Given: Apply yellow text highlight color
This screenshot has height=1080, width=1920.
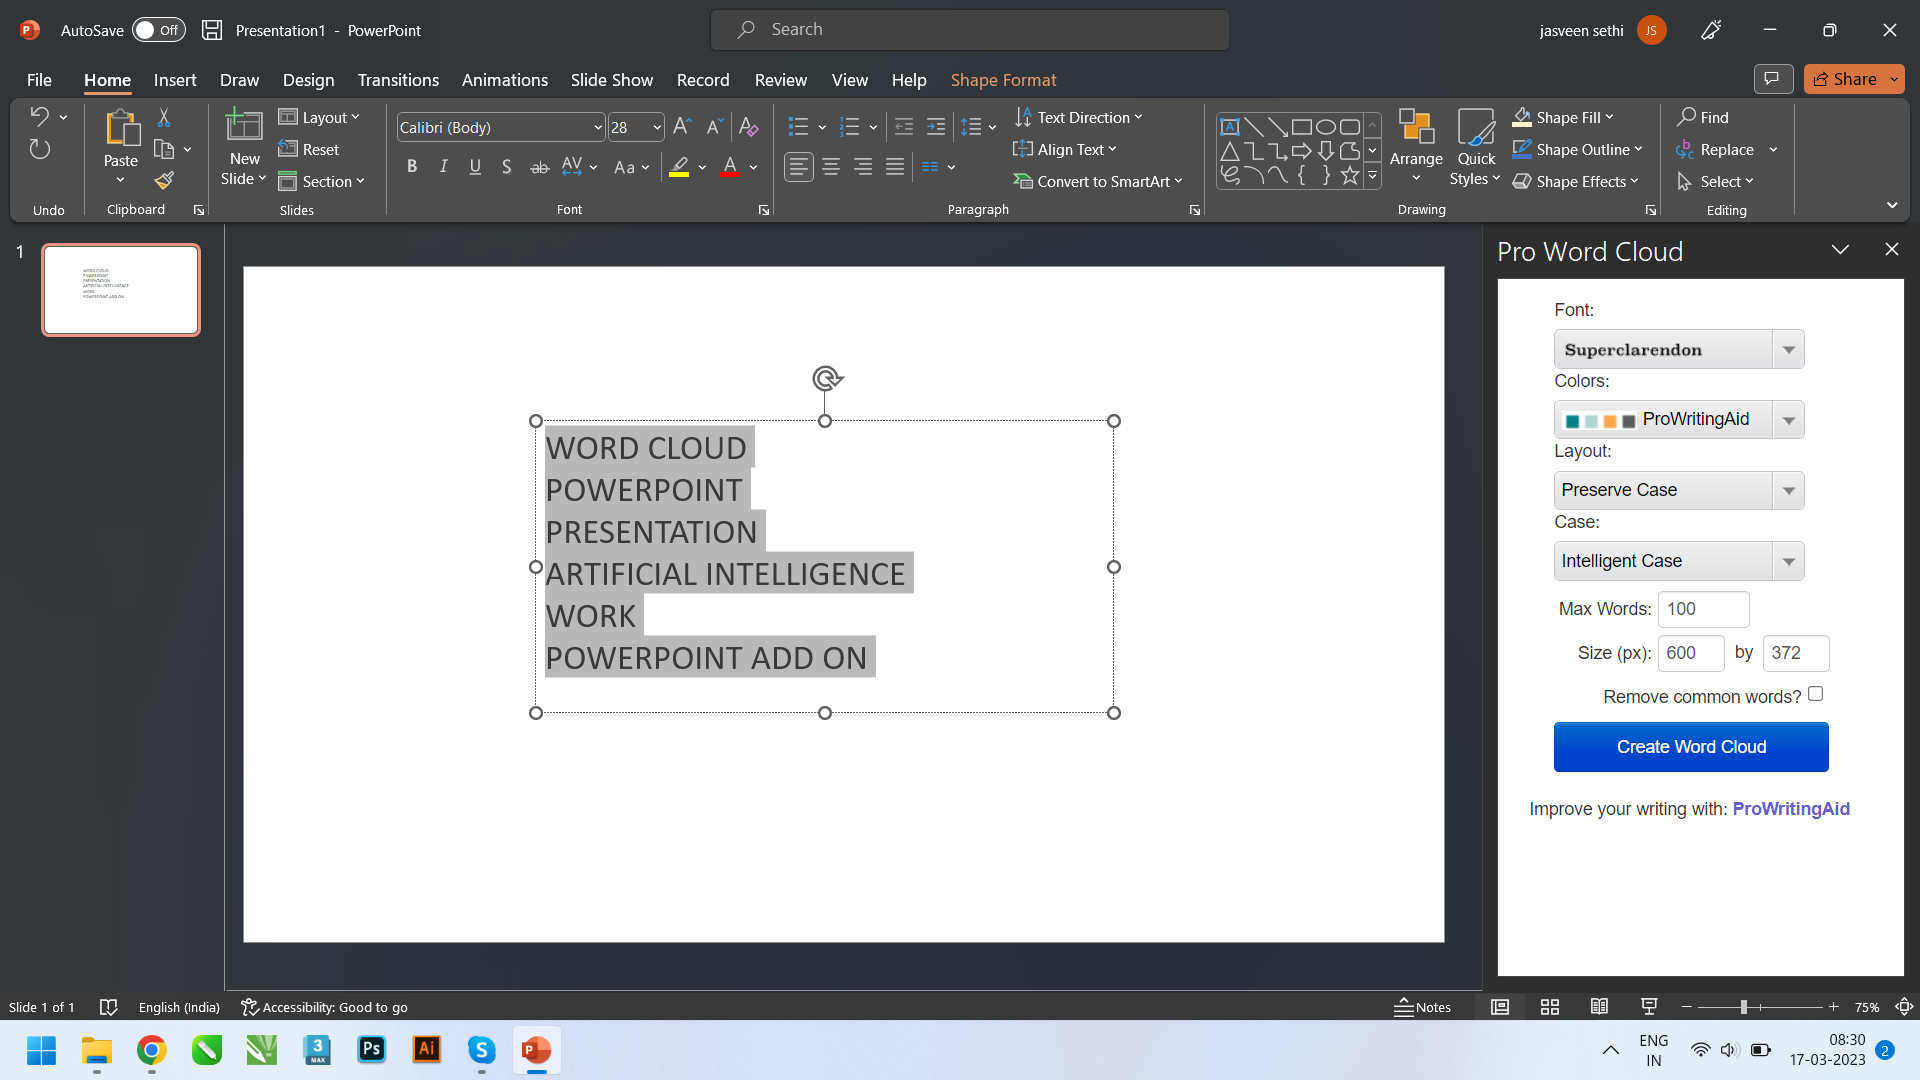Looking at the screenshot, I should pyautogui.click(x=679, y=167).
